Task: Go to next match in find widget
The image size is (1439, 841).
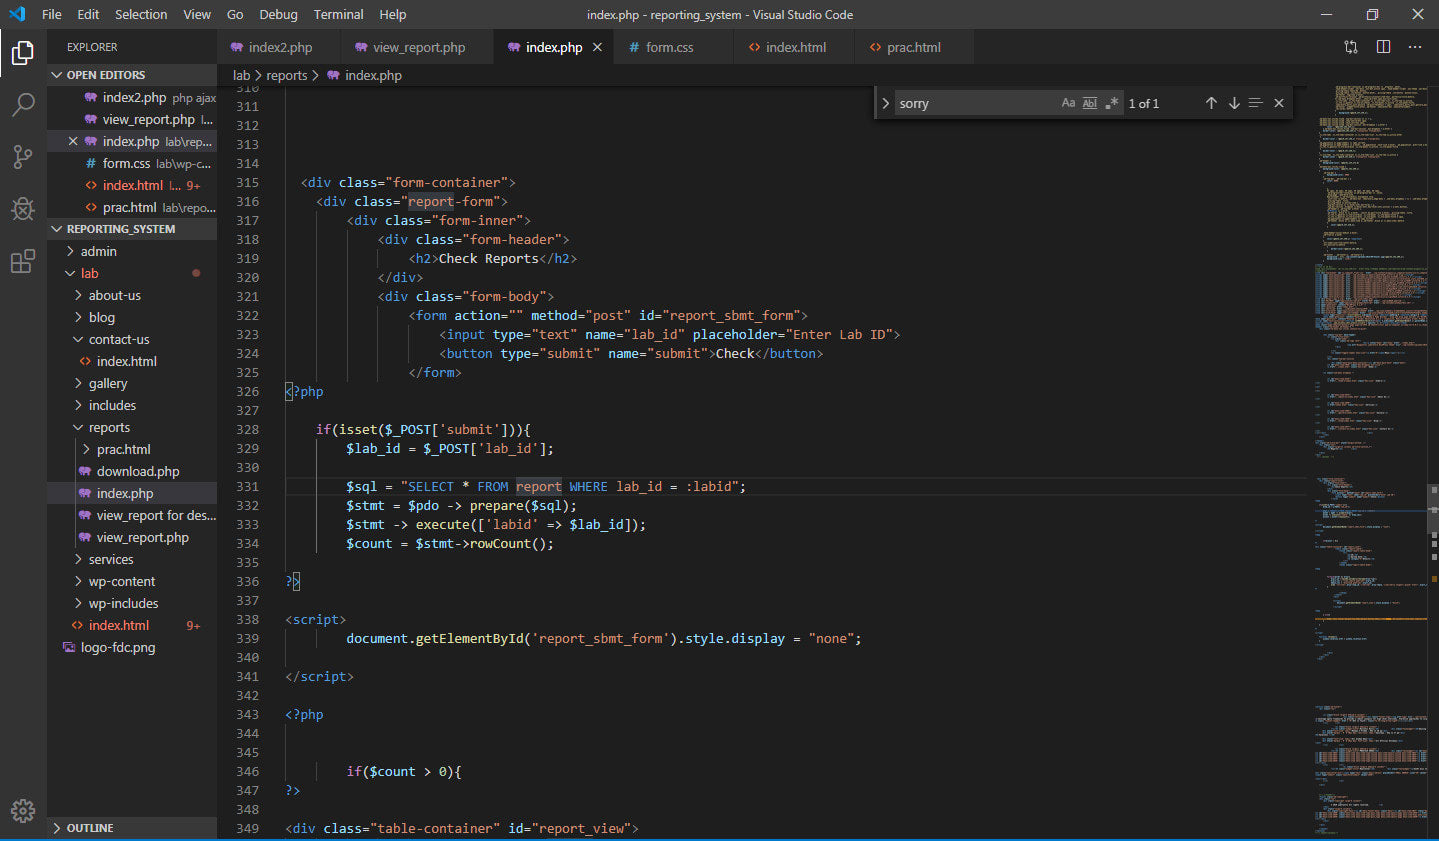Action: pyautogui.click(x=1234, y=103)
